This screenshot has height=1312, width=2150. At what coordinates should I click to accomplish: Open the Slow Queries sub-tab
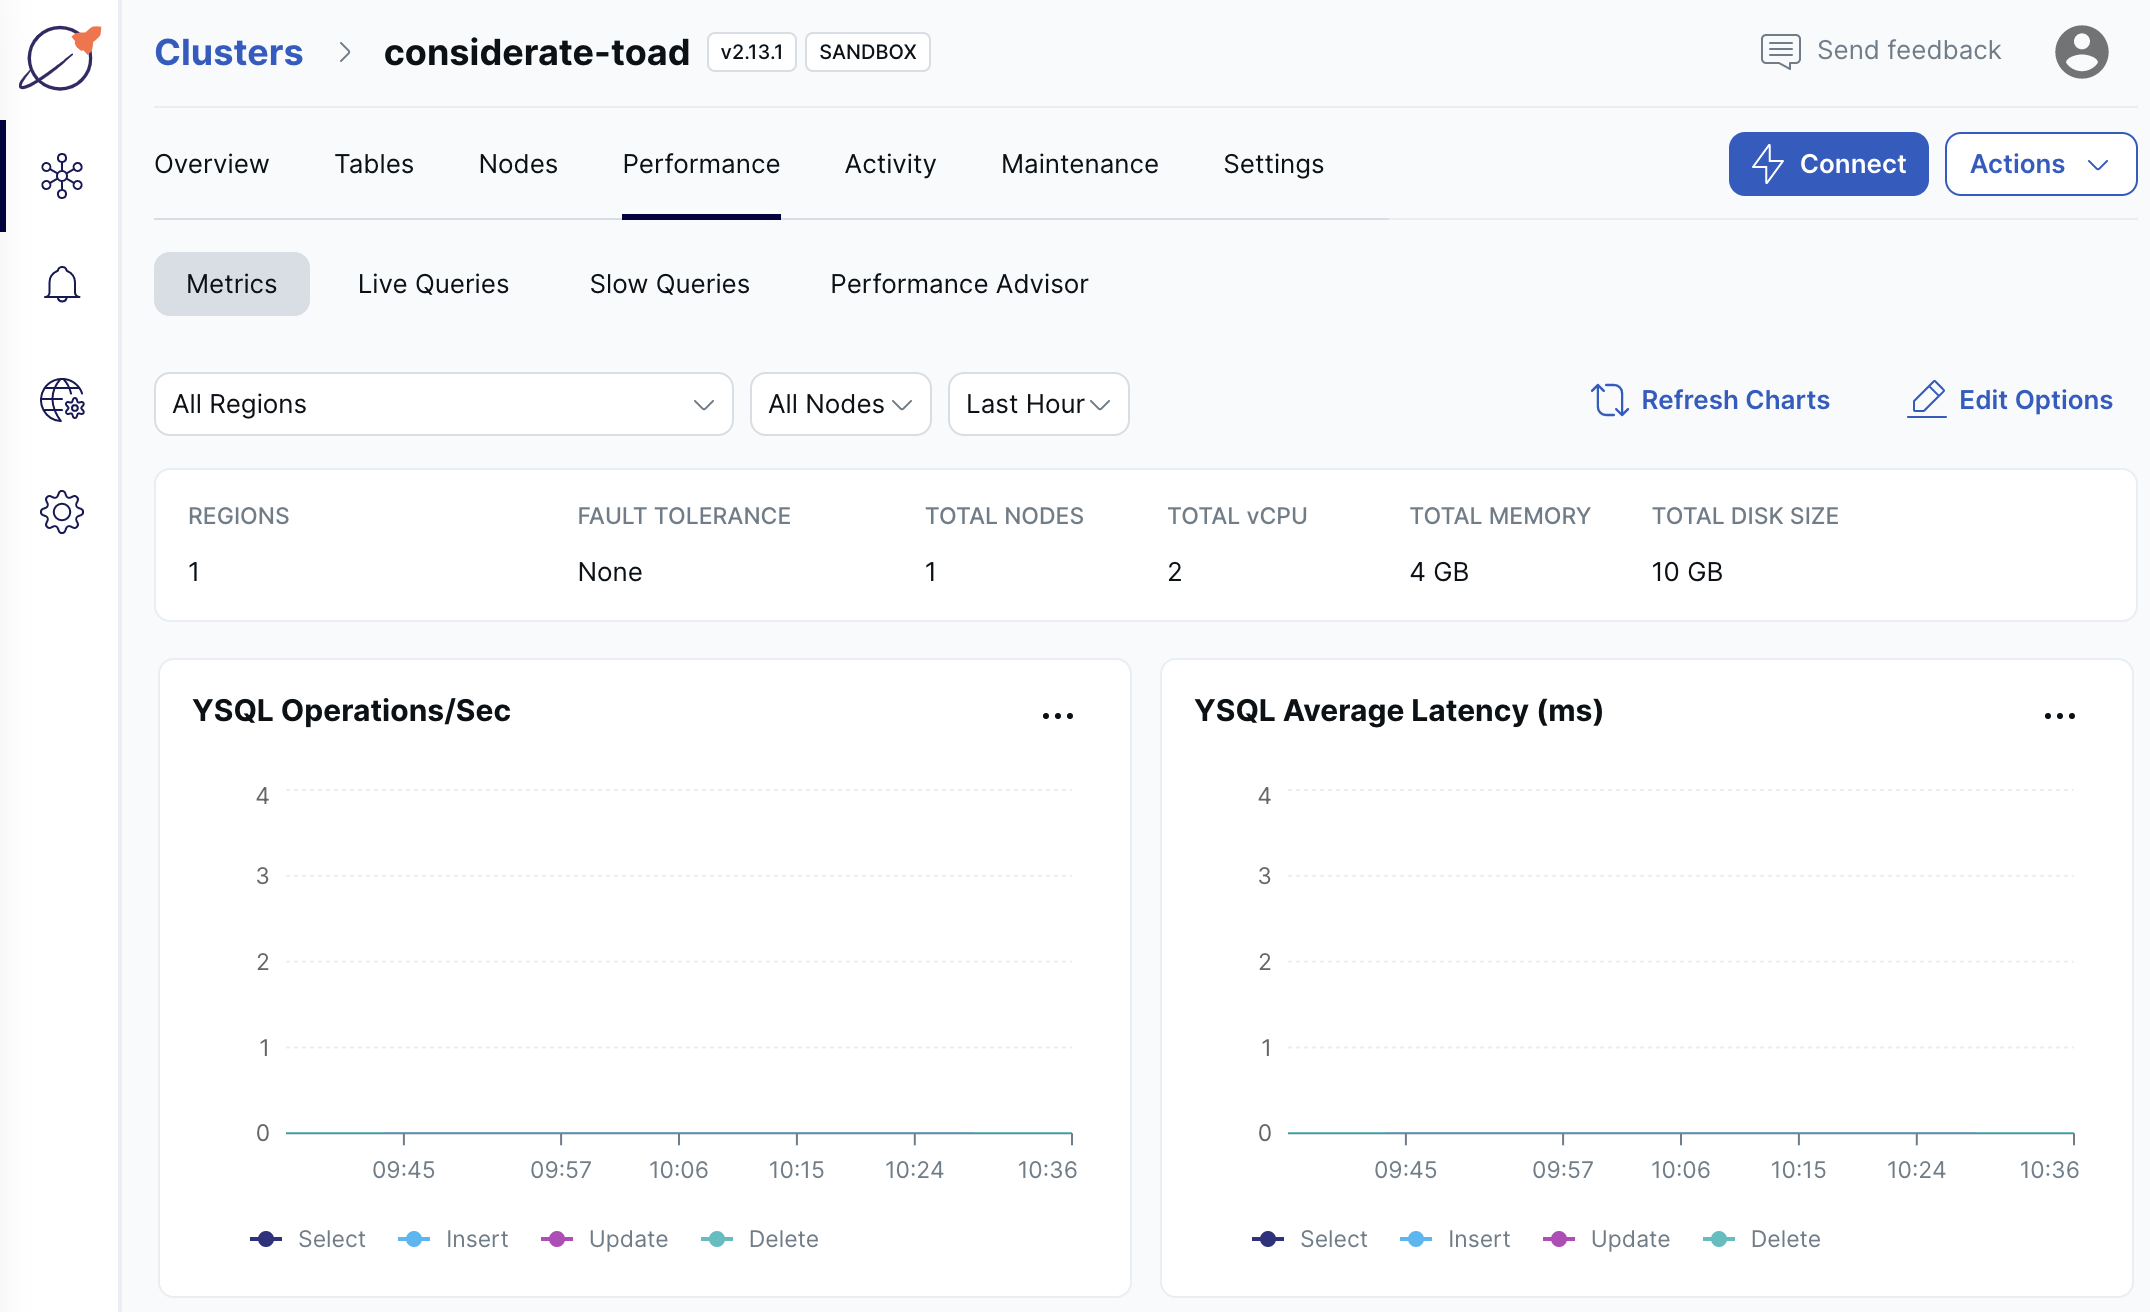[670, 284]
